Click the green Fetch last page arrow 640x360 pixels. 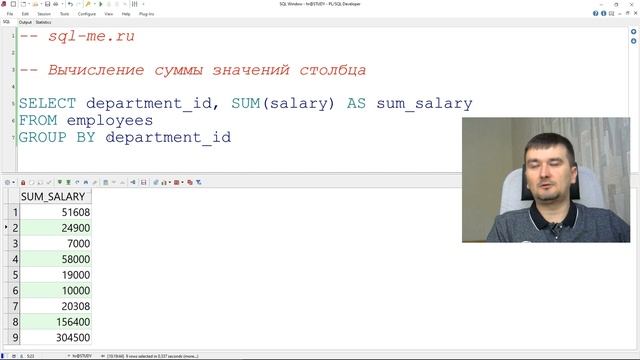[69, 182]
